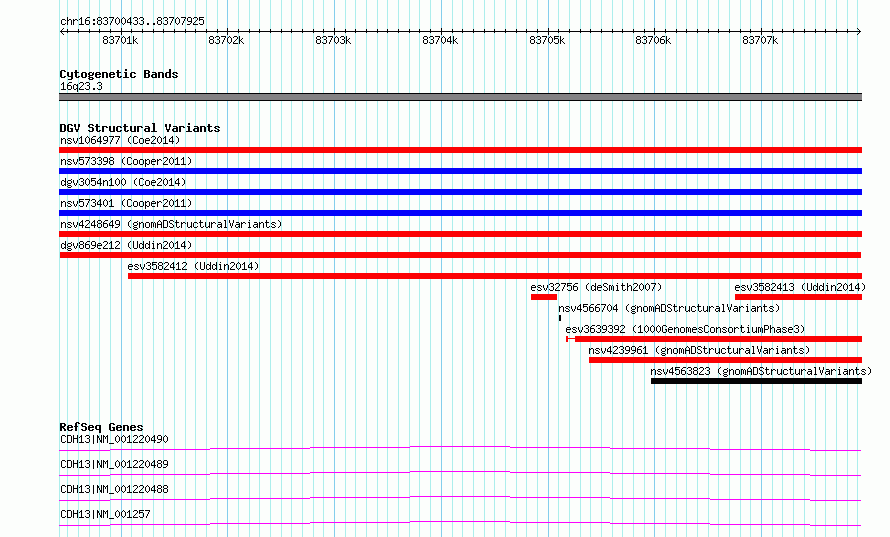The height and width of the screenshot is (537, 890).
Task: Select the red nsv4239961 variant bar
Action: click(725, 360)
